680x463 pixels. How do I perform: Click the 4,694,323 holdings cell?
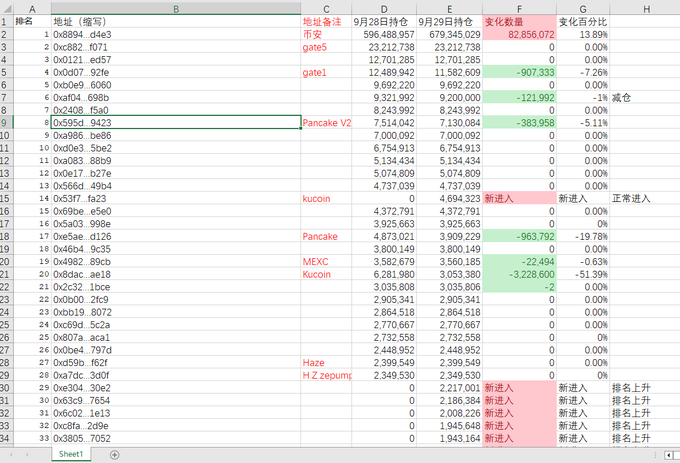[449, 199]
